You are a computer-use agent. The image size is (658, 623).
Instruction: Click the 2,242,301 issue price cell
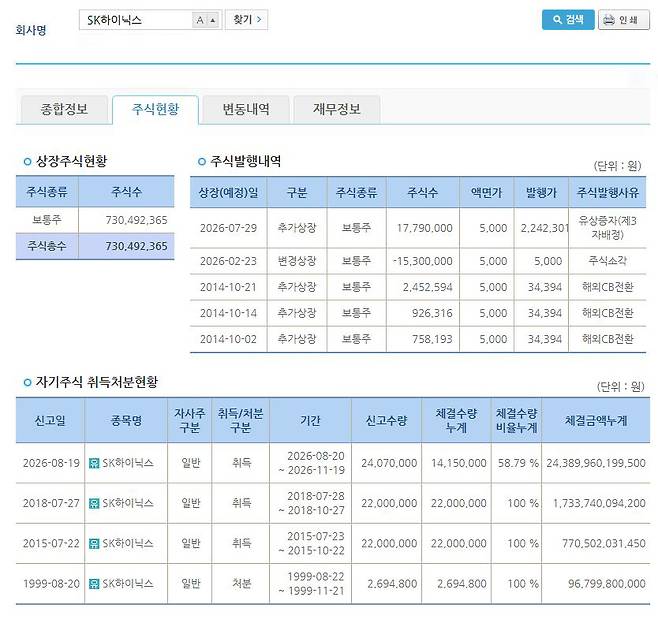point(541,228)
